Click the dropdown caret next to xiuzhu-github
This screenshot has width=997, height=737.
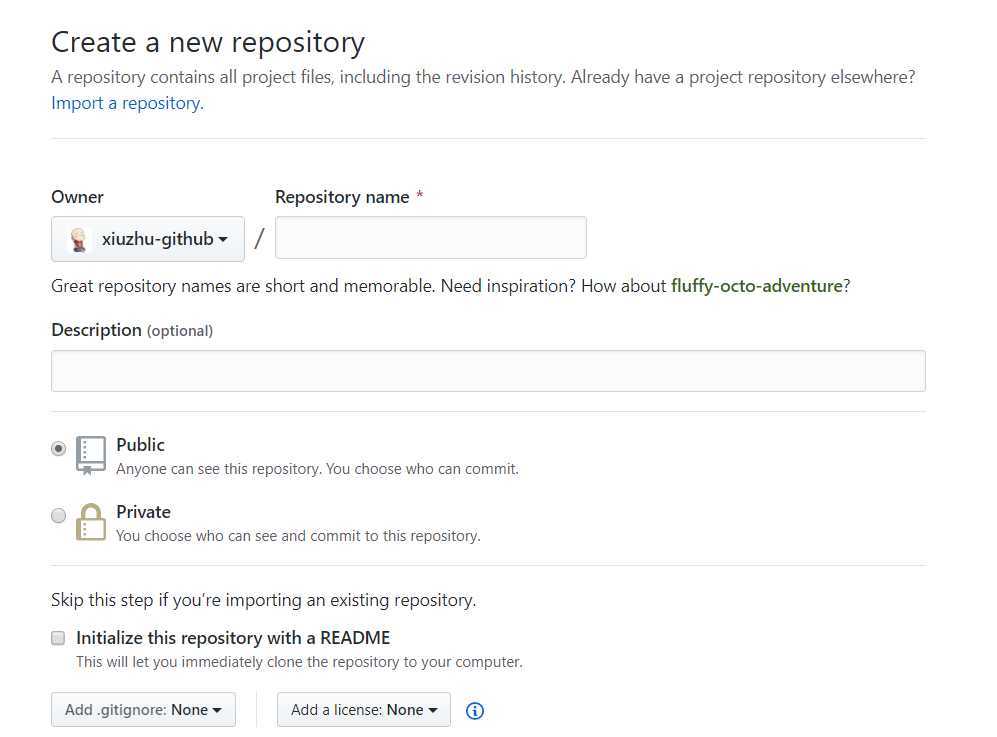pyautogui.click(x=223, y=240)
